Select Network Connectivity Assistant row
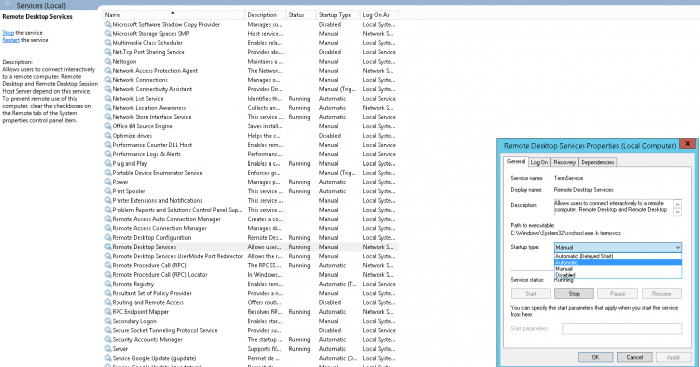The image size is (700, 367). [x=250, y=89]
